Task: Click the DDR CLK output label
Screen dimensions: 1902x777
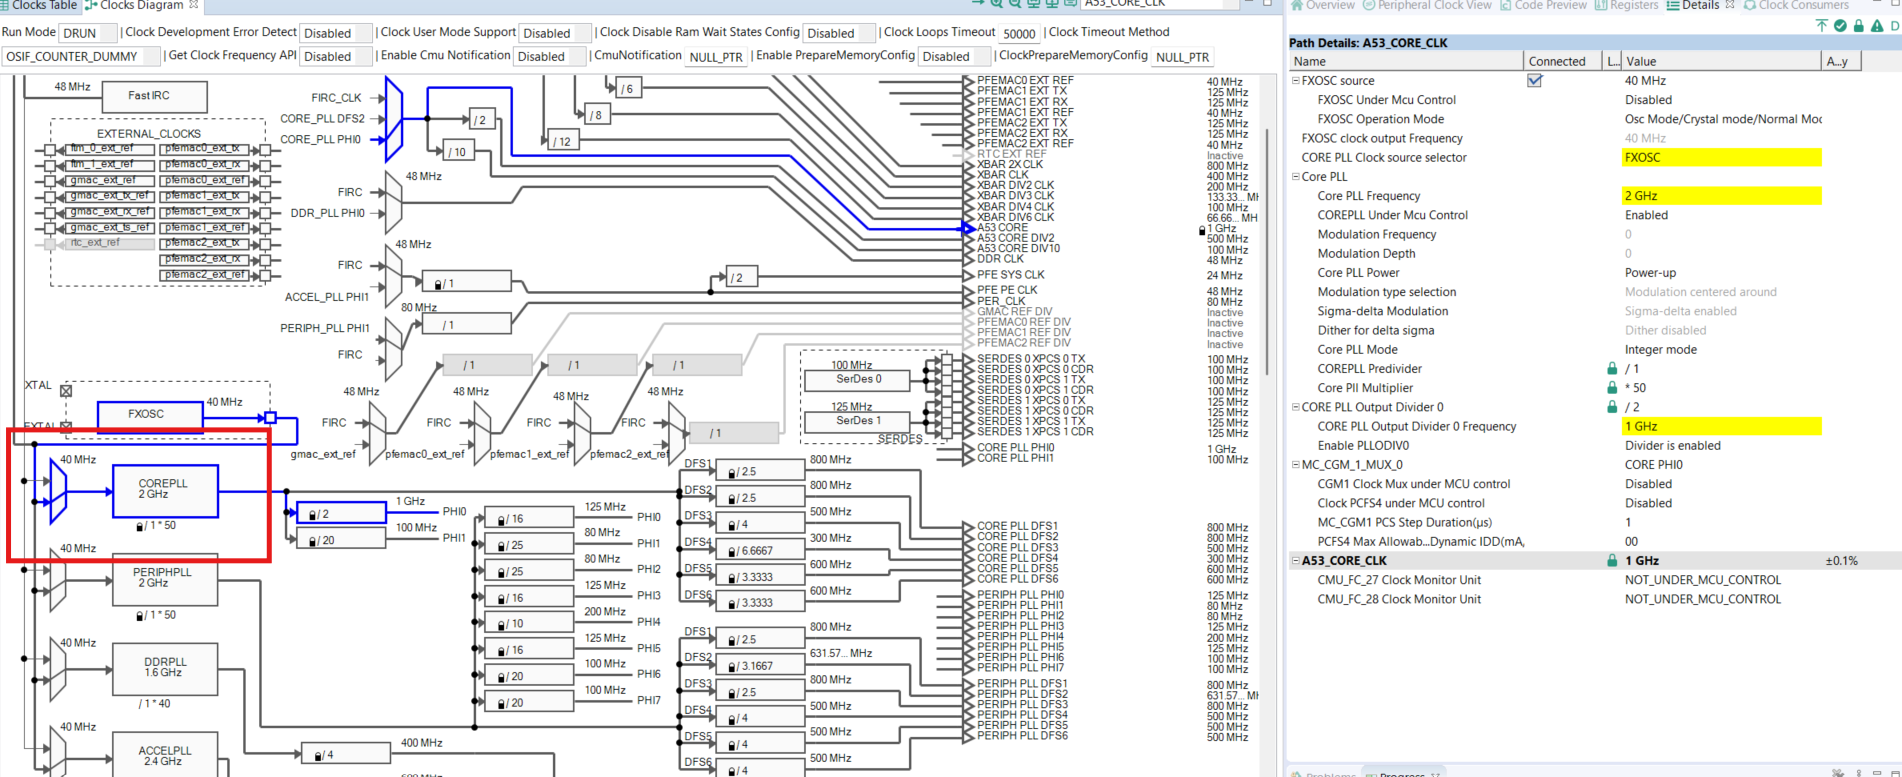Action: click(1000, 259)
